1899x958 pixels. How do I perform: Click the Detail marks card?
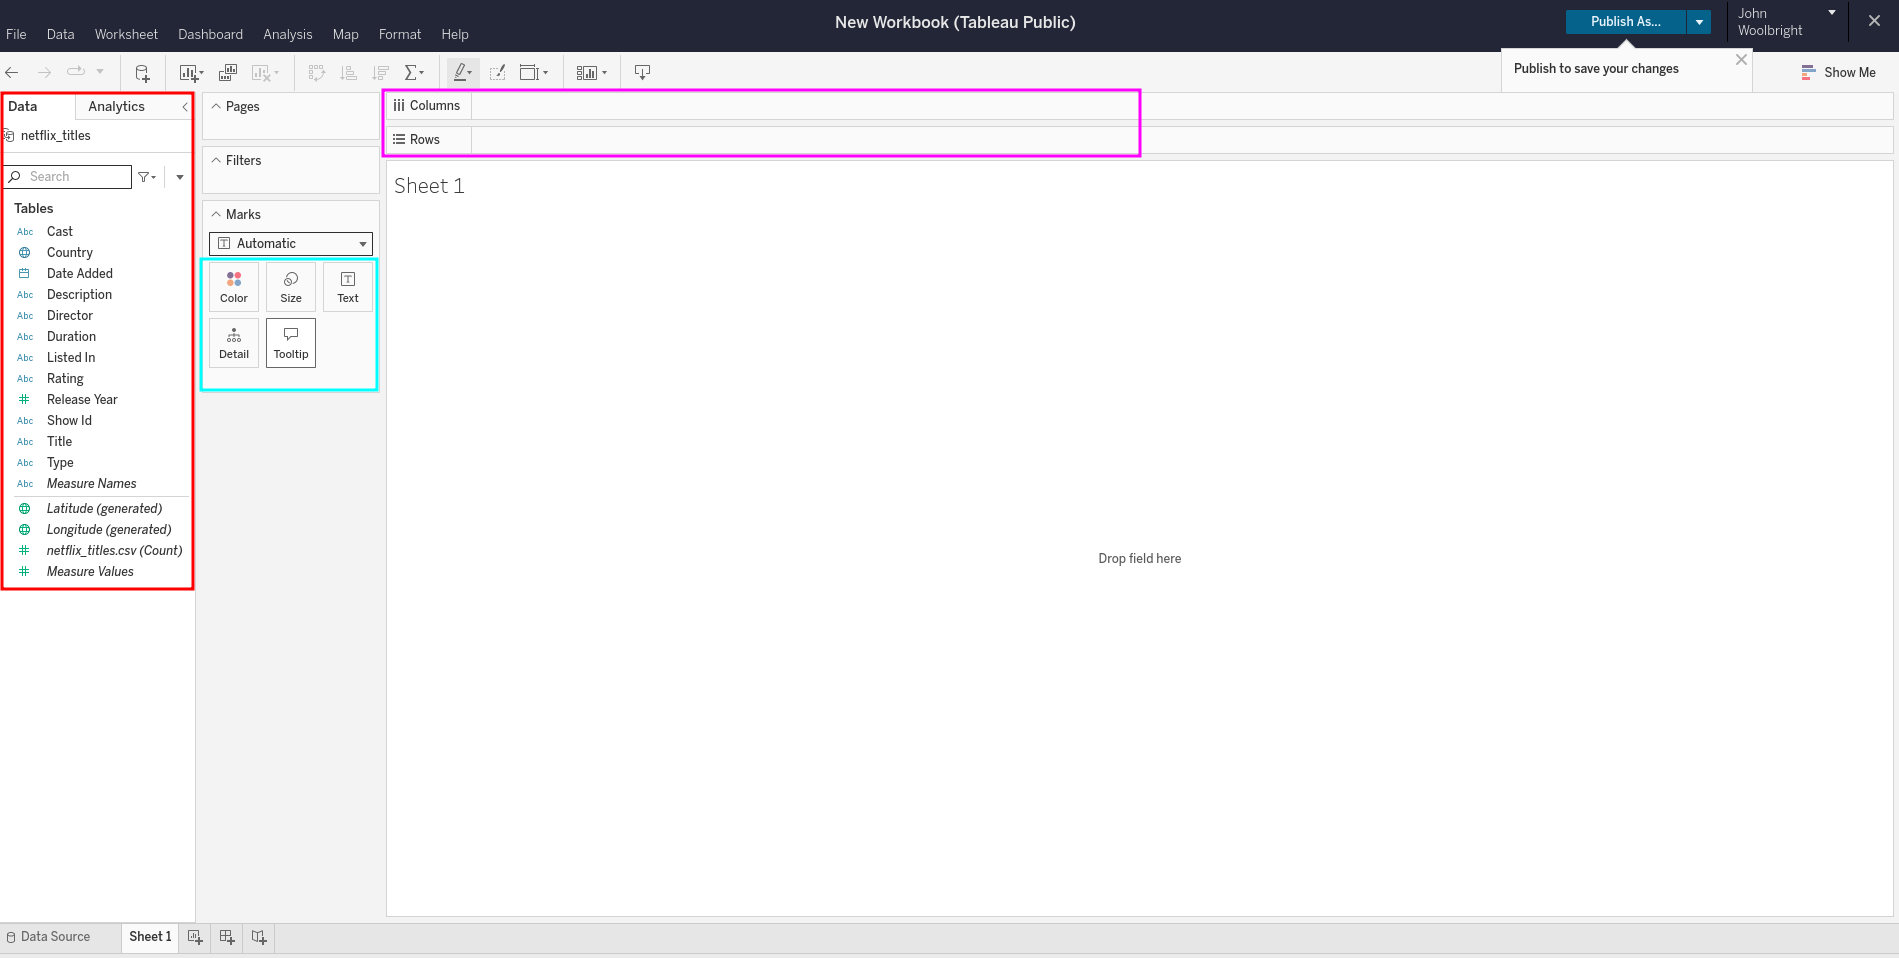pos(234,343)
